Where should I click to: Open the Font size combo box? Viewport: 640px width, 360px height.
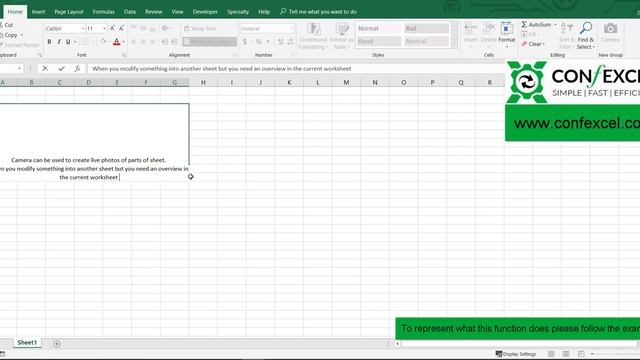point(96,28)
